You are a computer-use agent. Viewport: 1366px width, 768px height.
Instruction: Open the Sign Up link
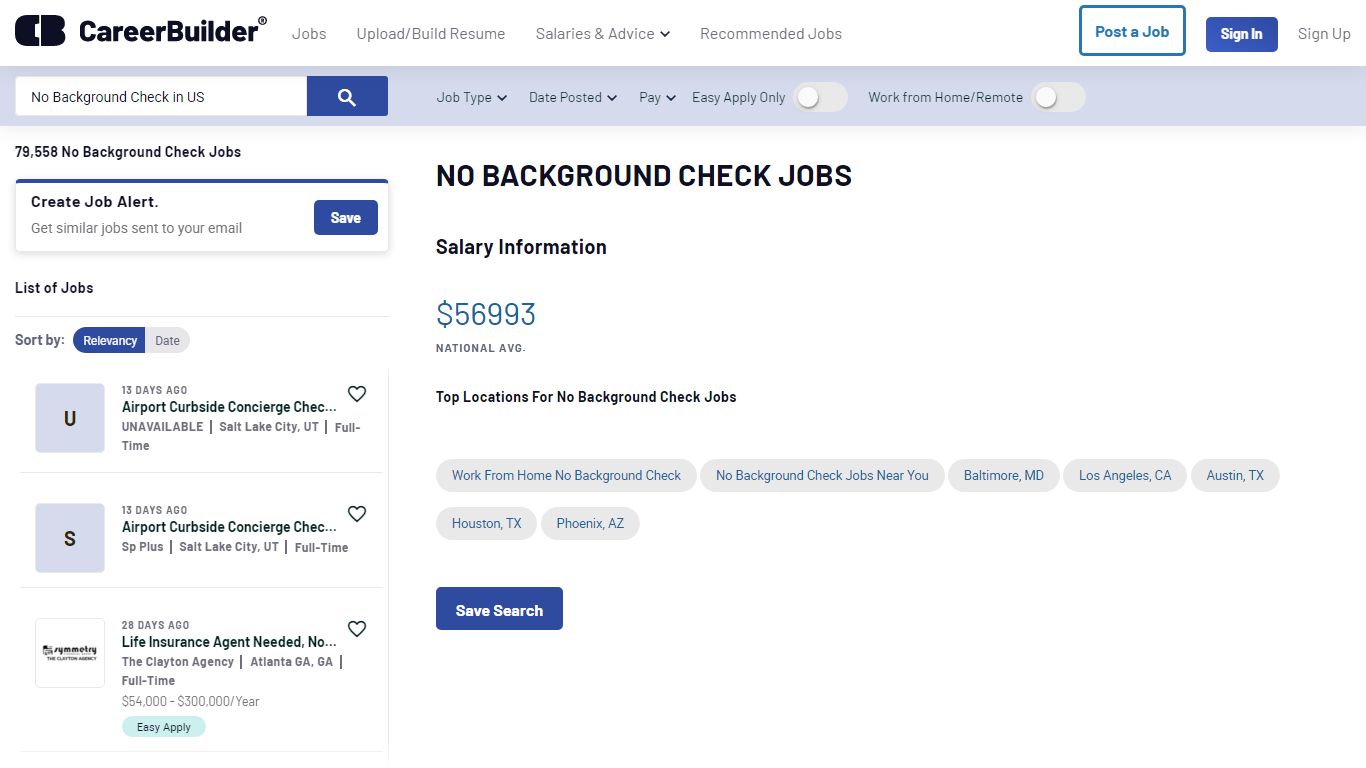tap(1324, 33)
